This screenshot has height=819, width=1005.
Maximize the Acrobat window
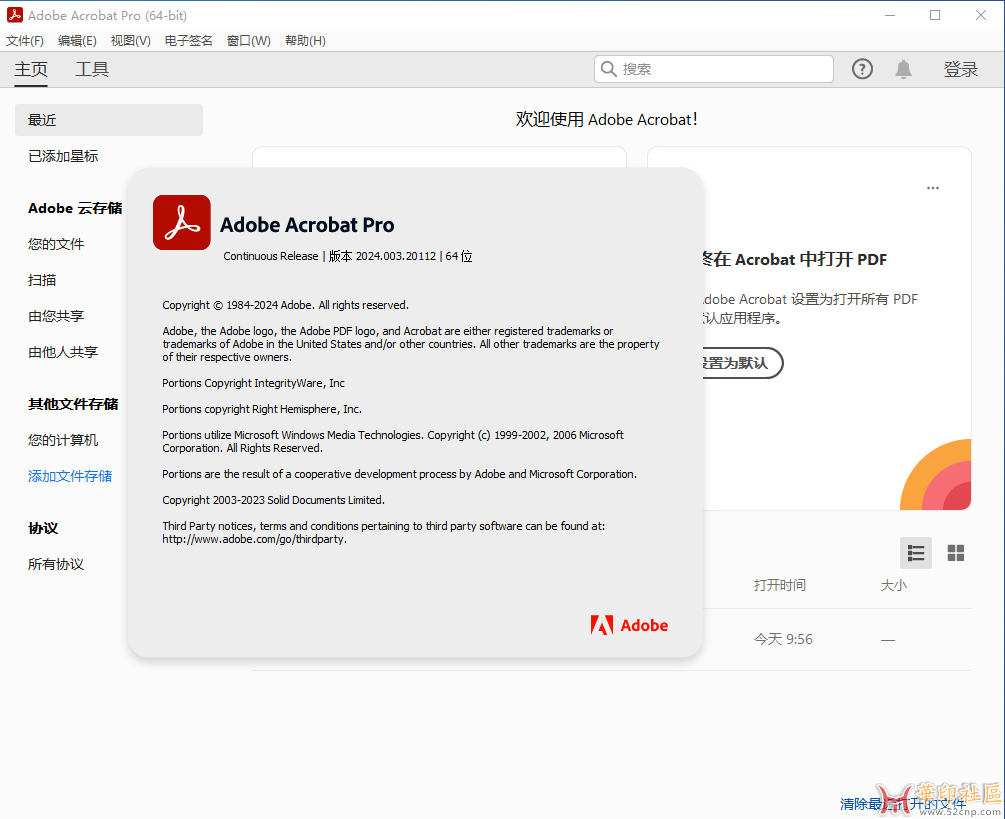click(935, 15)
